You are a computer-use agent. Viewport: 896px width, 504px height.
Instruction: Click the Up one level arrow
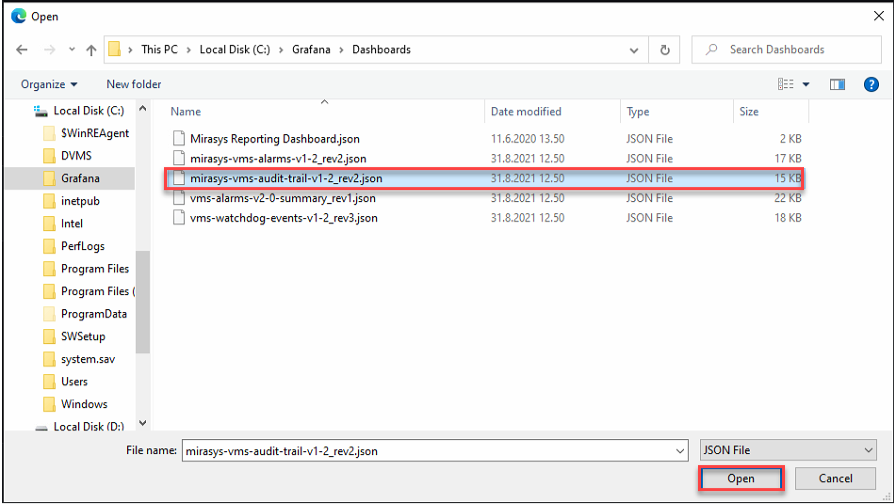click(x=91, y=49)
